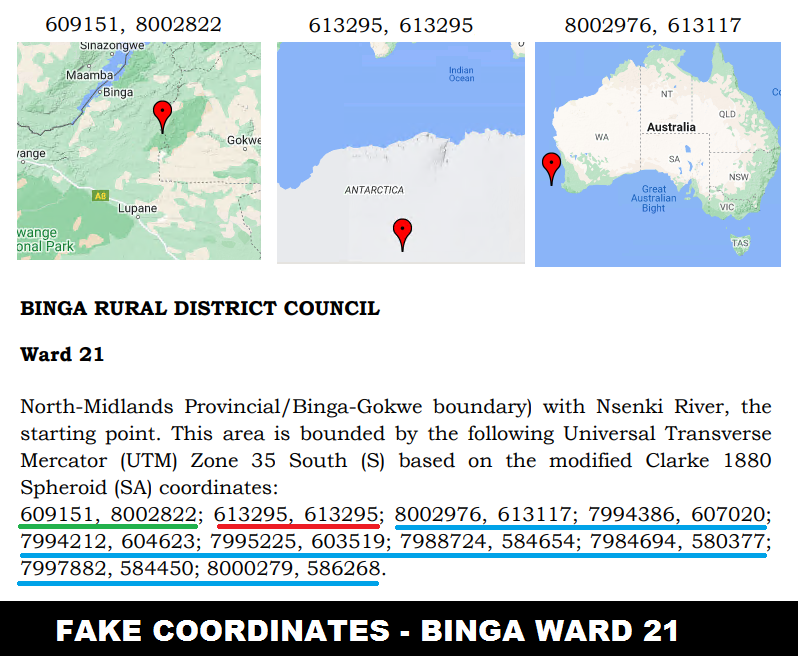Click the caption '609151, 8002822' above first map
The width and height of the screenshot is (798, 656).
133,24
